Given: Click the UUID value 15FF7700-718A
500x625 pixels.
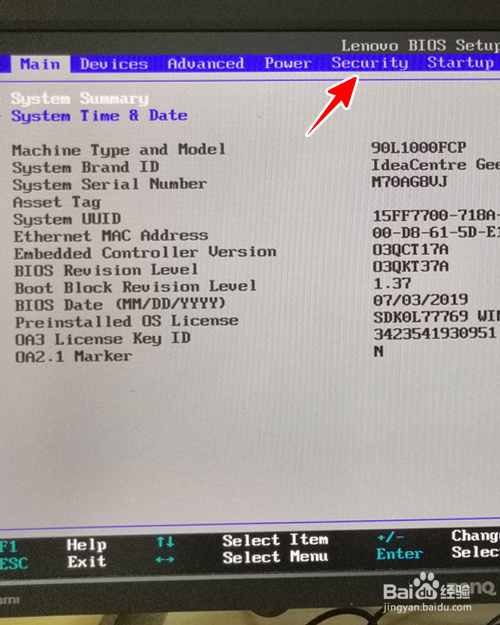Looking at the screenshot, I should (x=435, y=216).
